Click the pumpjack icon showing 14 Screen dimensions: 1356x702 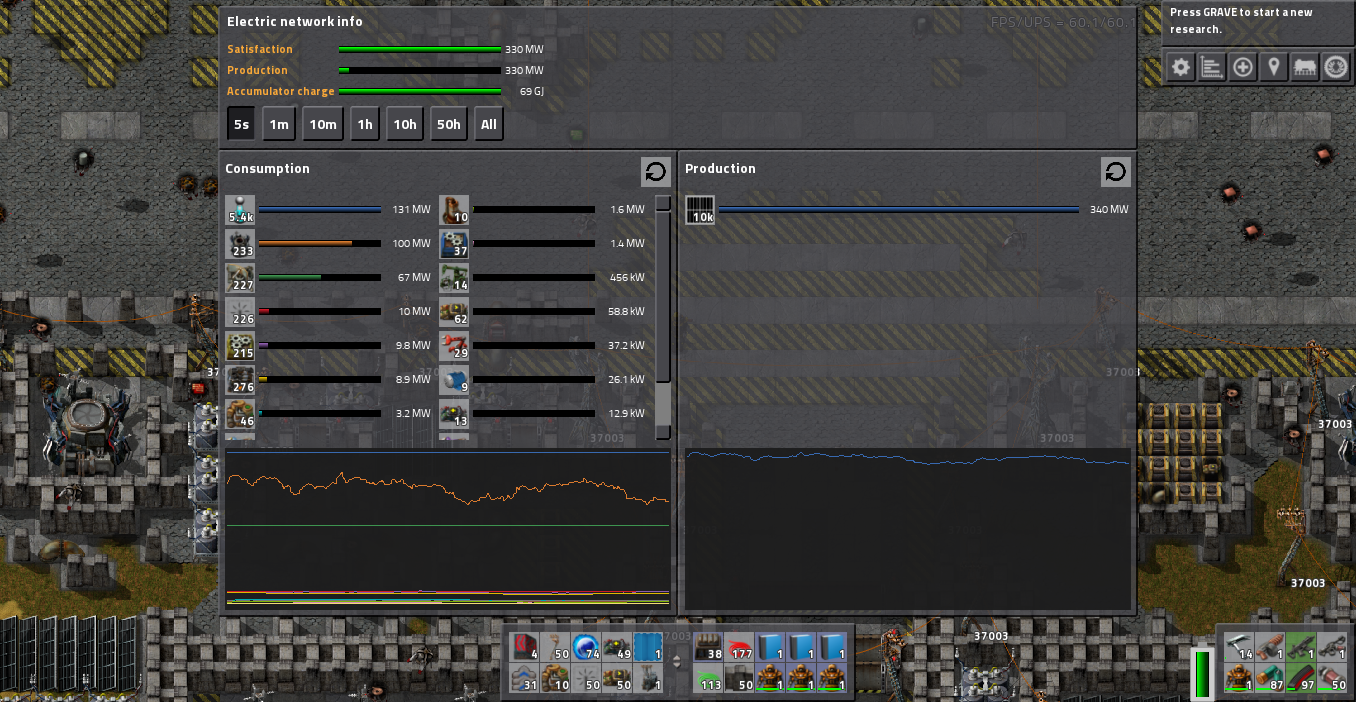click(454, 278)
